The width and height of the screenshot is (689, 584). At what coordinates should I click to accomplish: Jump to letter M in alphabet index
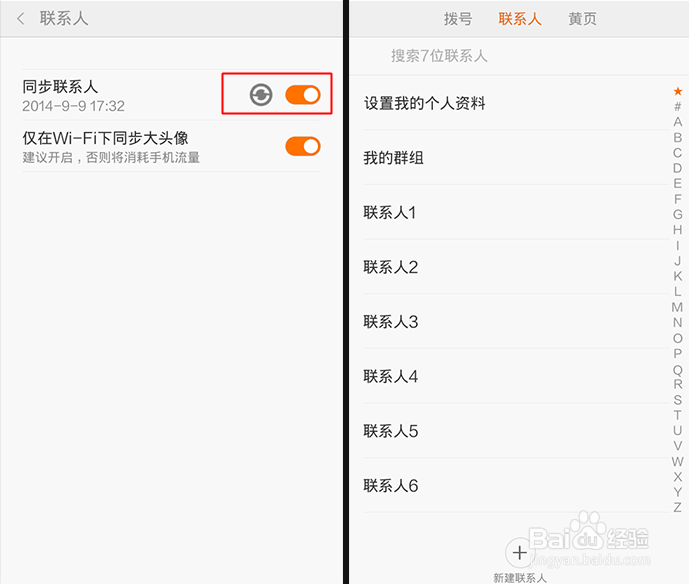point(678,307)
